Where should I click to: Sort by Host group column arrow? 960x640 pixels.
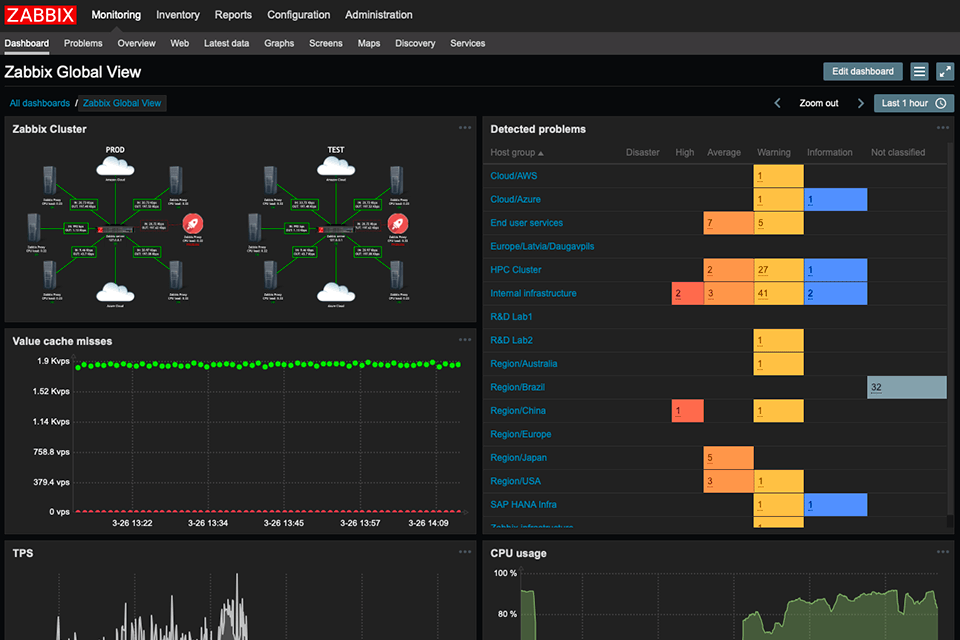(541, 153)
